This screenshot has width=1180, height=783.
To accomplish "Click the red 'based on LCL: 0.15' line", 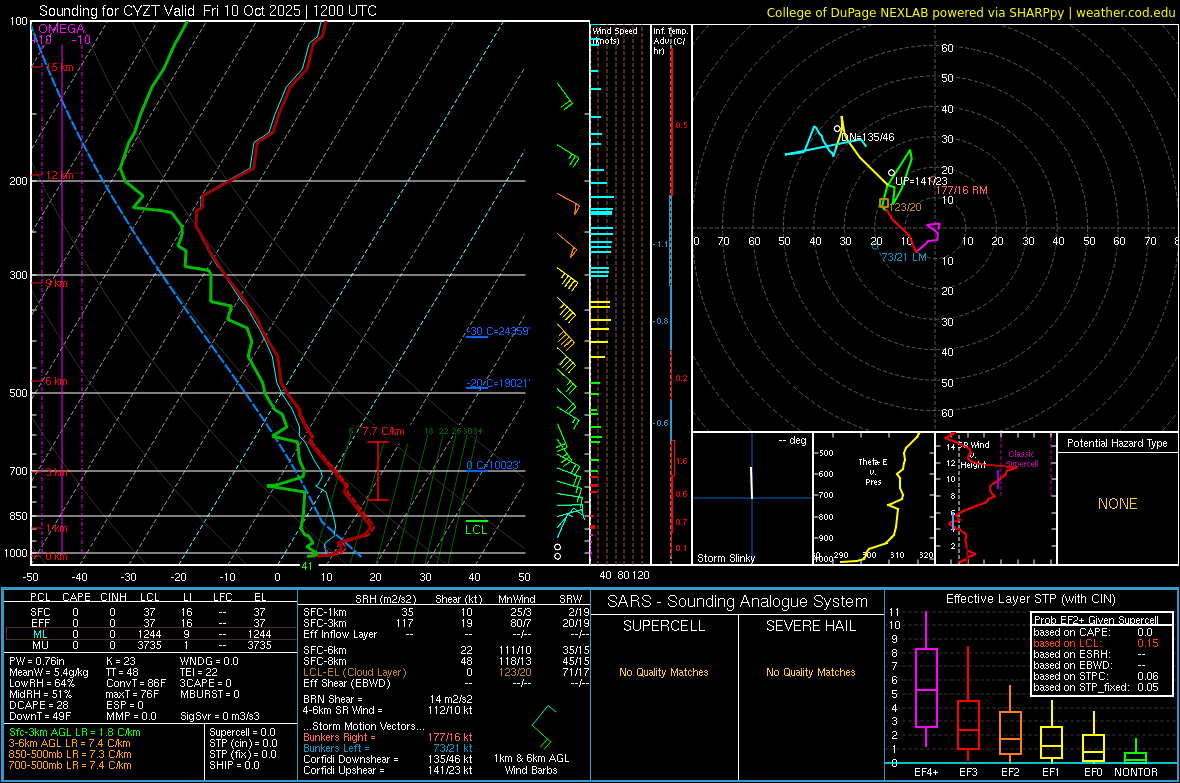I will (1096, 643).
